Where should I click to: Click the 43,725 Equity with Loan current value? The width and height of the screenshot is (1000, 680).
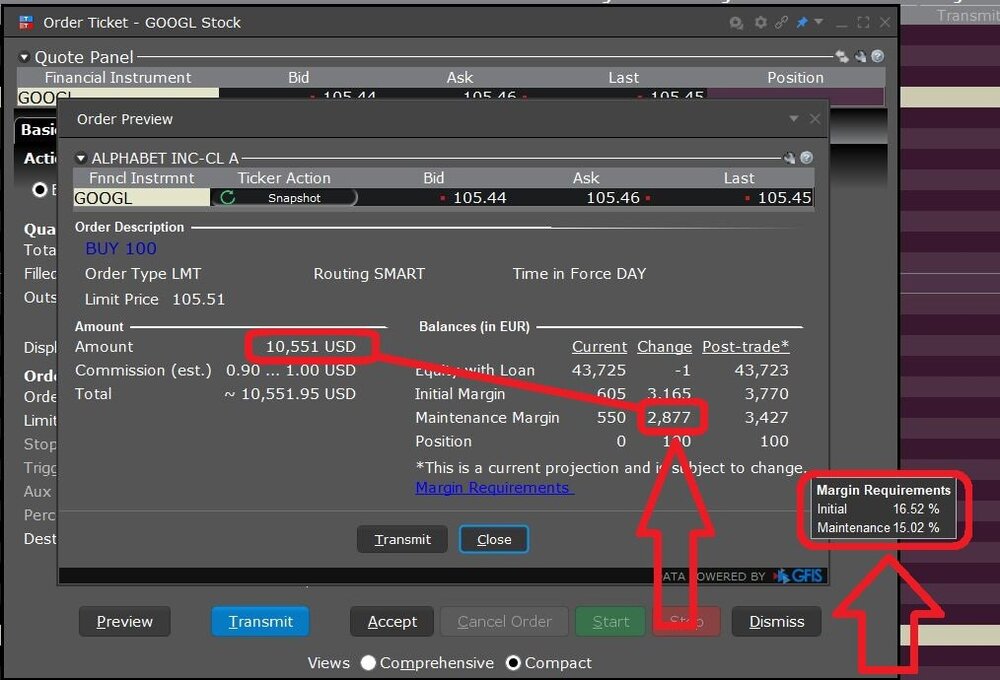click(x=599, y=370)
